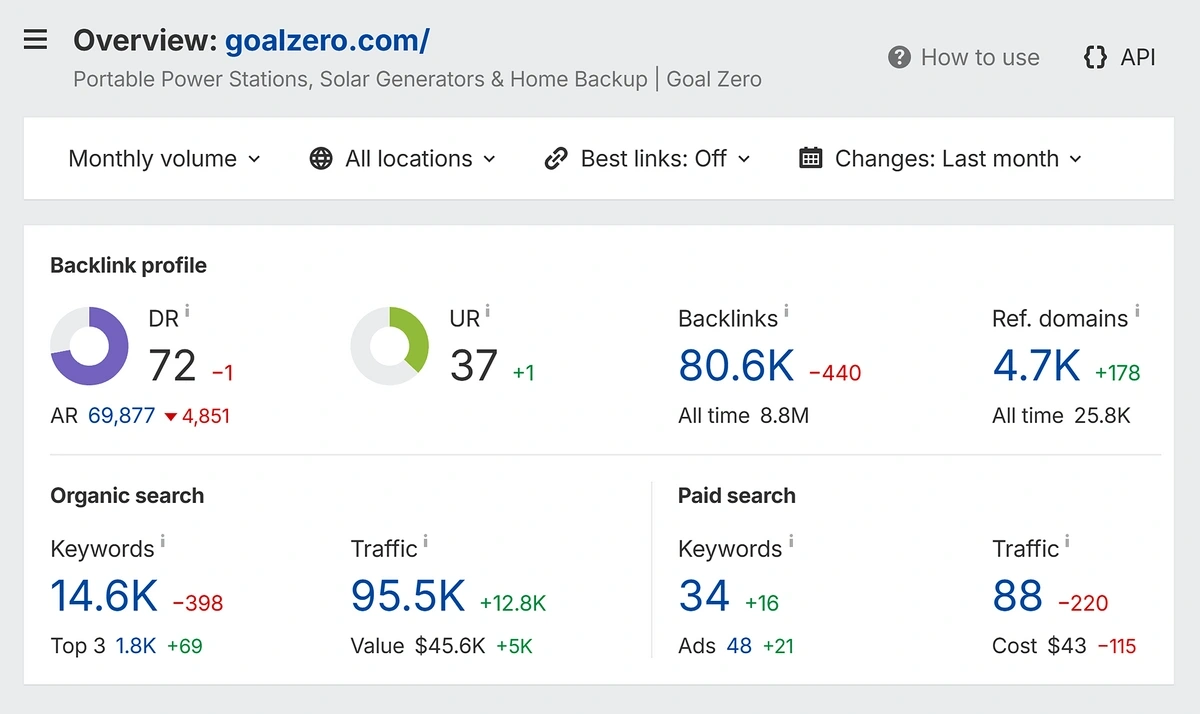Click the purple DR donut chart
This screenshot has width=1200, height=714.
89,346
